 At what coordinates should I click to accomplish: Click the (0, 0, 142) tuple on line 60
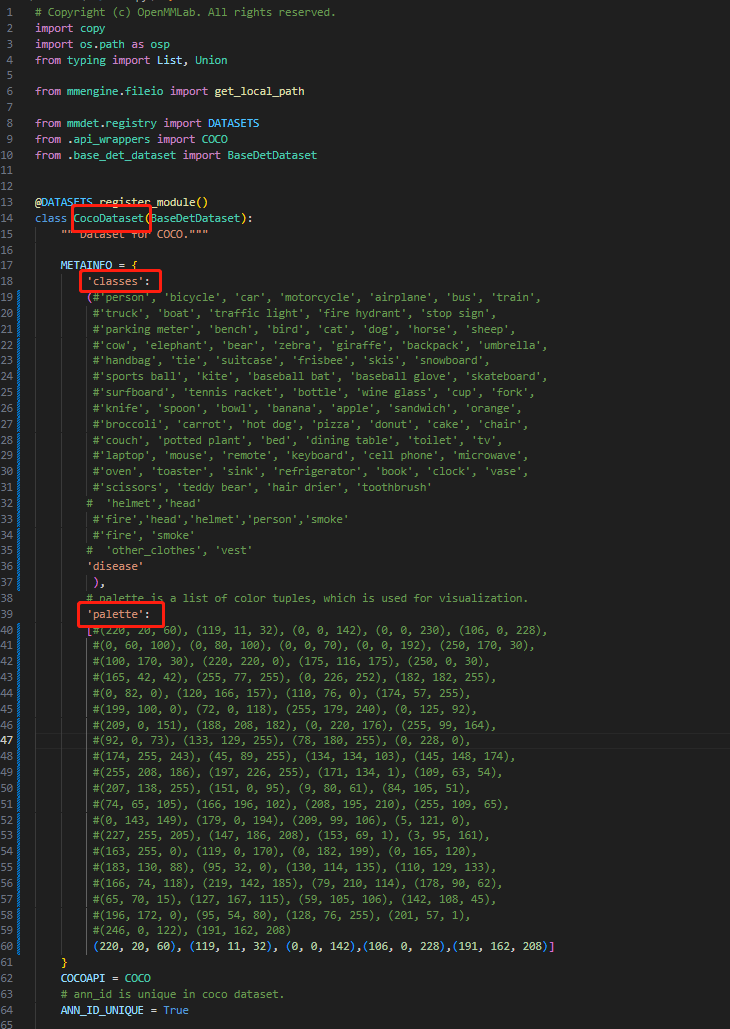(x=321, y=946)
